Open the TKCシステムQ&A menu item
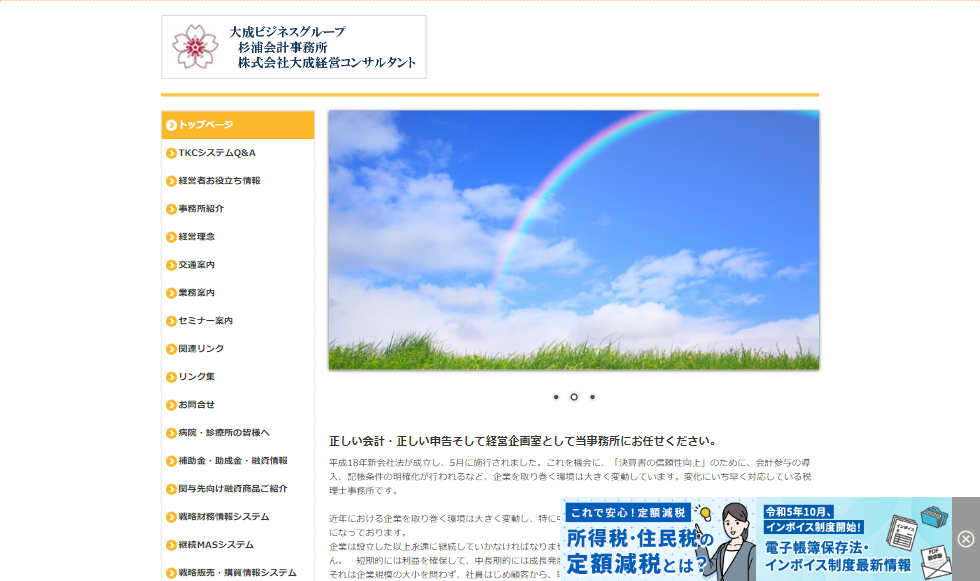 (217, 153)
